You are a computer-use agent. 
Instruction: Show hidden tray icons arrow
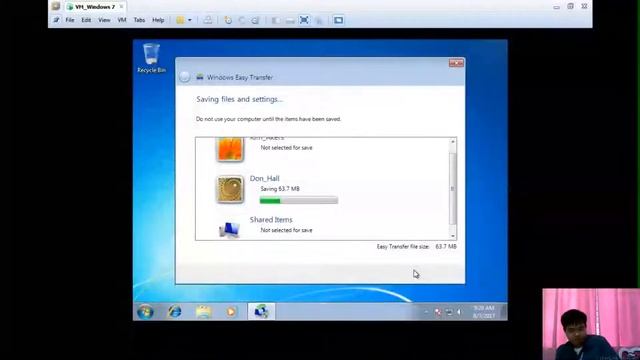click(426, 312)
